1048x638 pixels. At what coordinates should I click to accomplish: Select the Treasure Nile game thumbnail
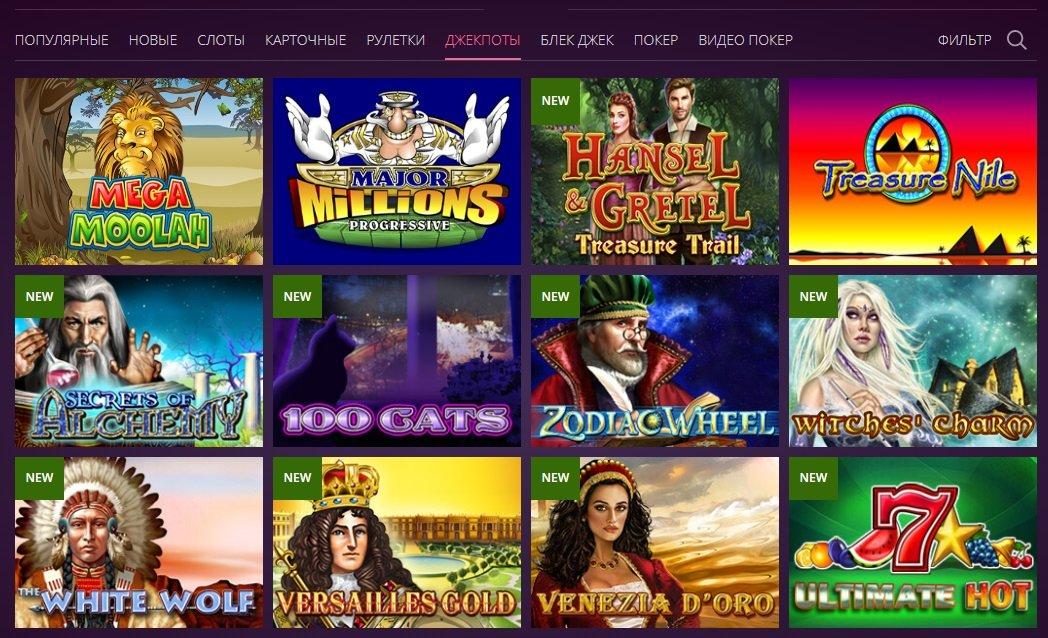pyautogui.click(x=913, y=172)
